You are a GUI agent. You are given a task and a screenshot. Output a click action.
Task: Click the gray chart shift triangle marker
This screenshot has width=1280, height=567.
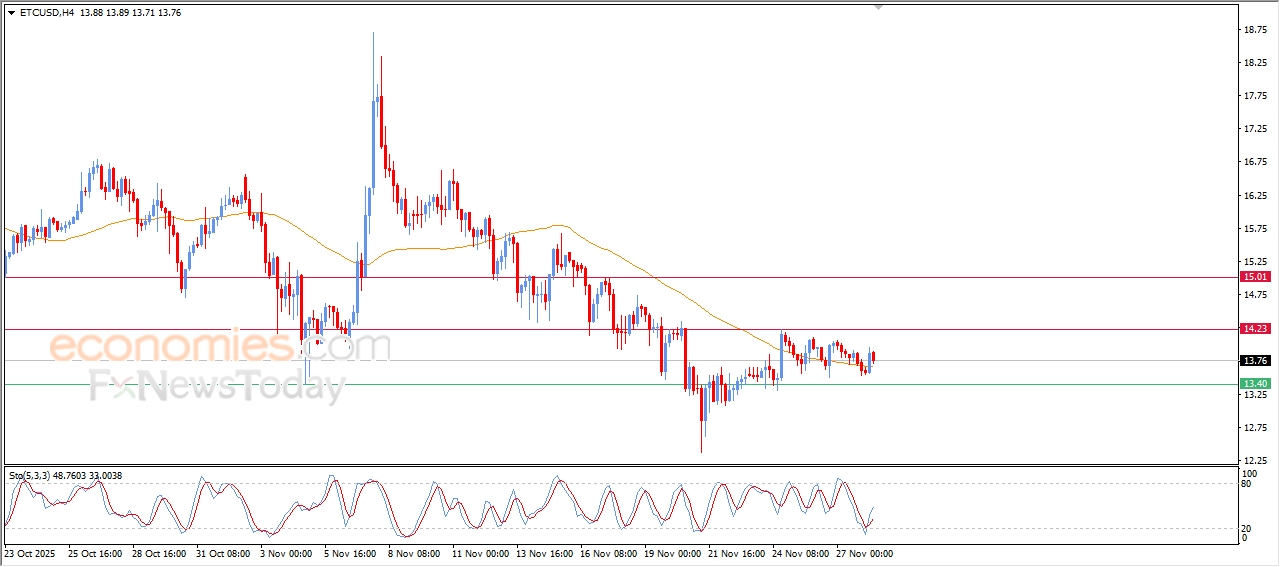878,7
